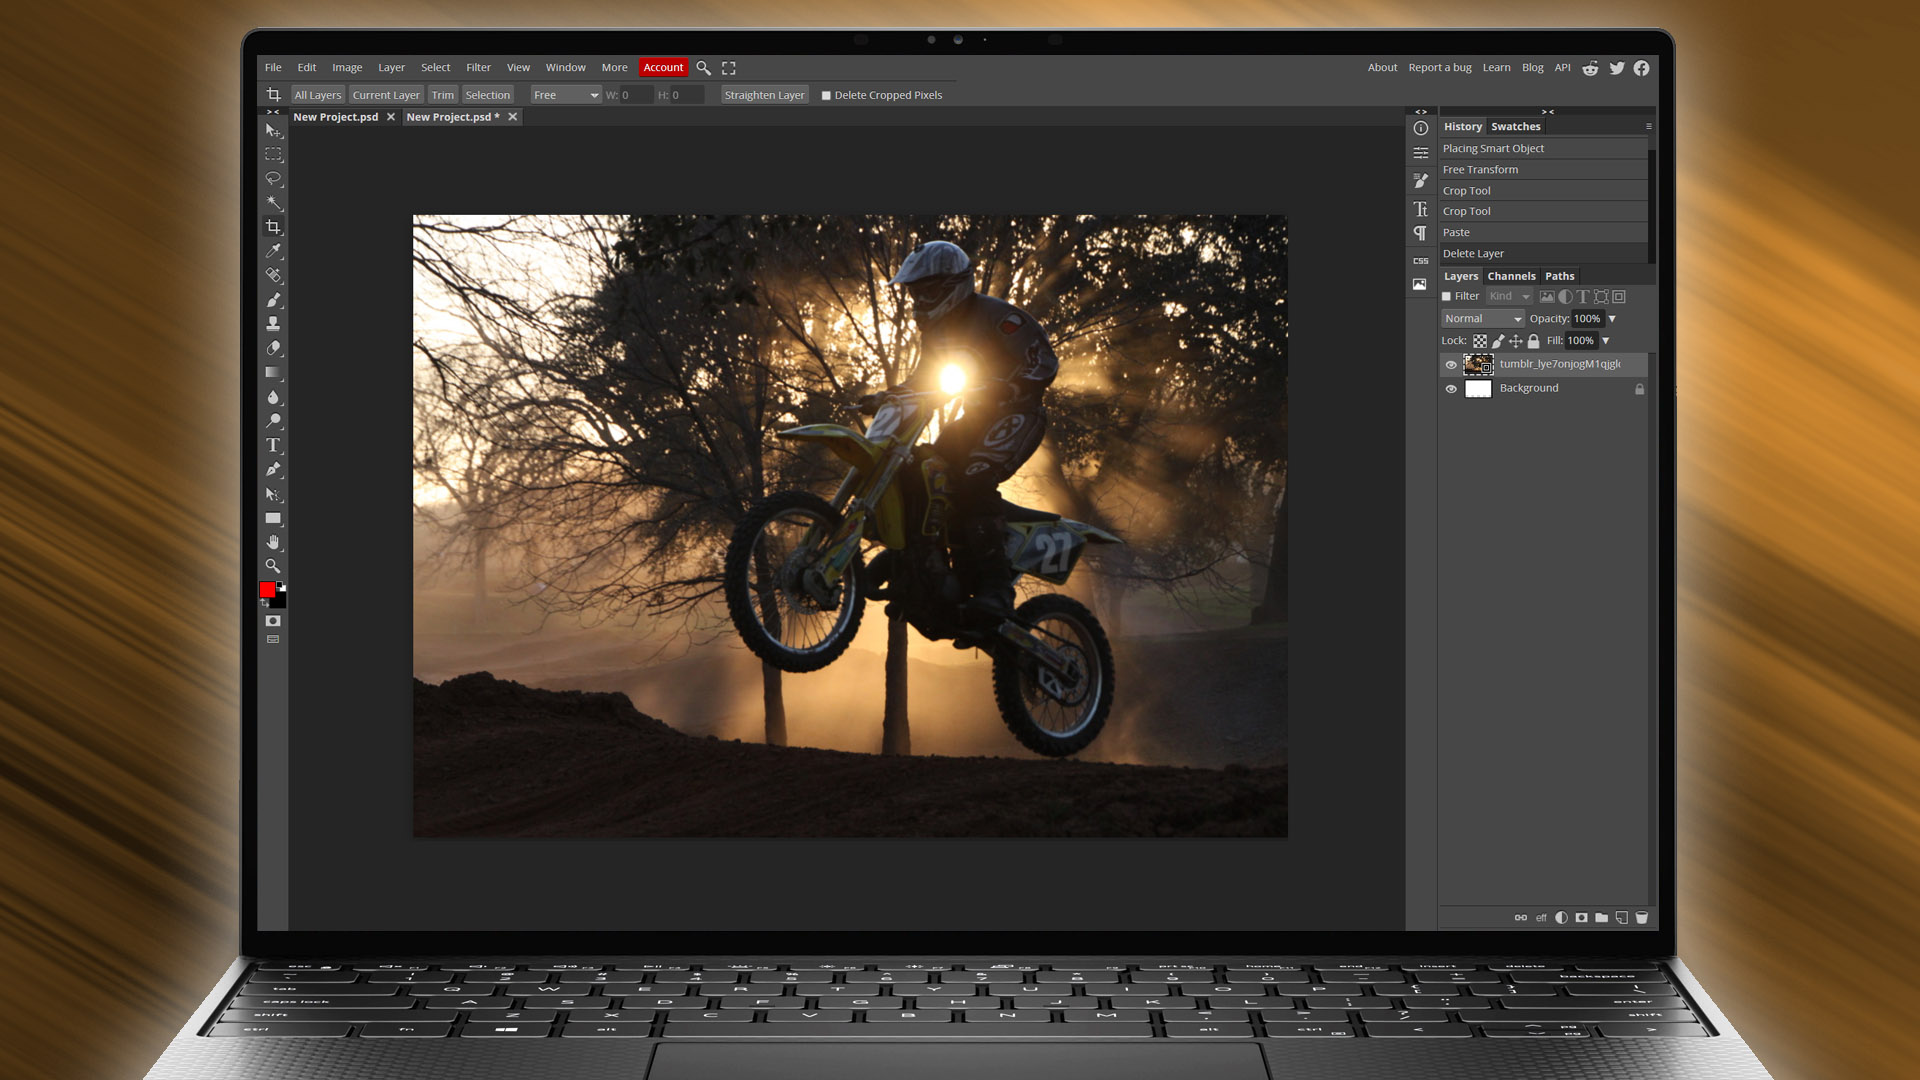This screenshot has width=1920, height=1080.
Task: Click the Opacity percentage input field
Action: click(1586, 318)
